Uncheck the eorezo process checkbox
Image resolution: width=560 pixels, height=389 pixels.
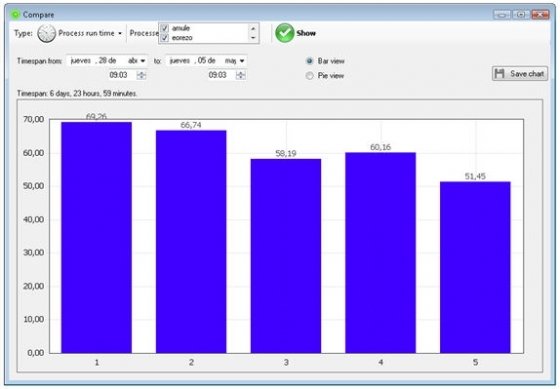165,38
